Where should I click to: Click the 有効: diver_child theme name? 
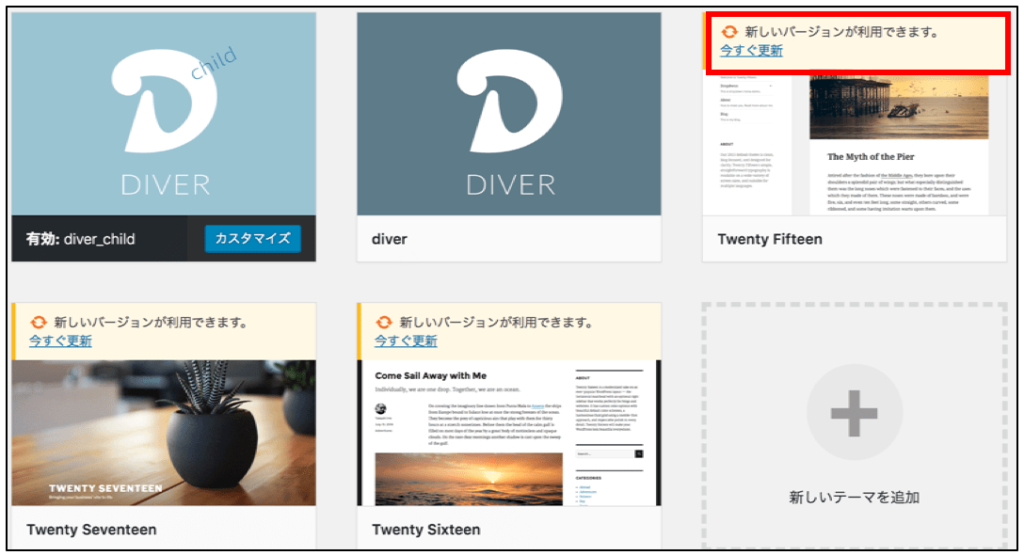(80, 239)
